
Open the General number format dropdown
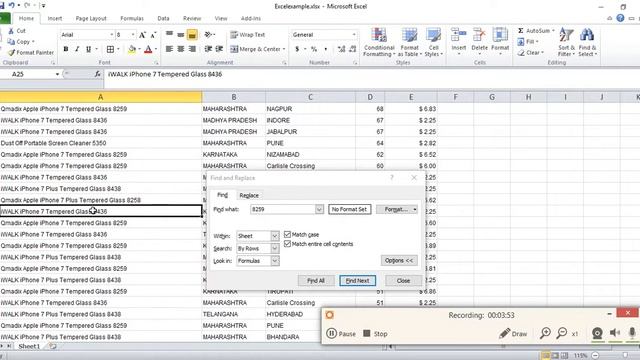tap(353, 35)
